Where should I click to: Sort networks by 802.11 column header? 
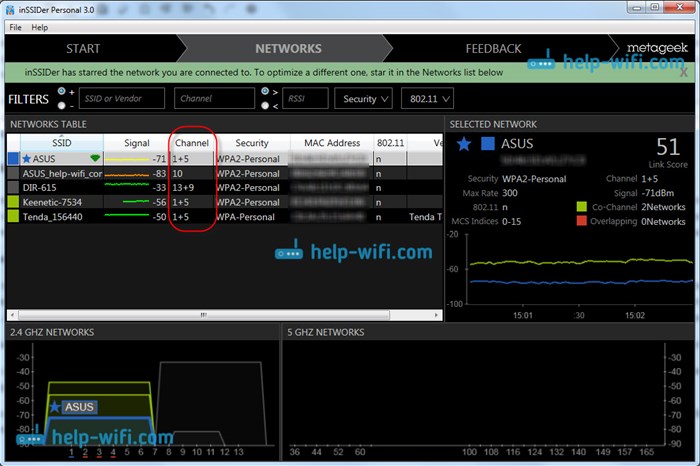click(x=390, y=143)
